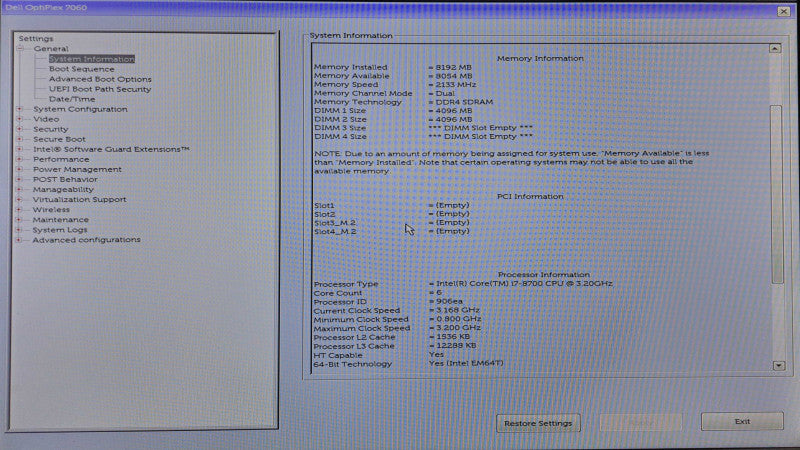Select the Advanced configurations label
800x450 pixels.
[86, 240]
